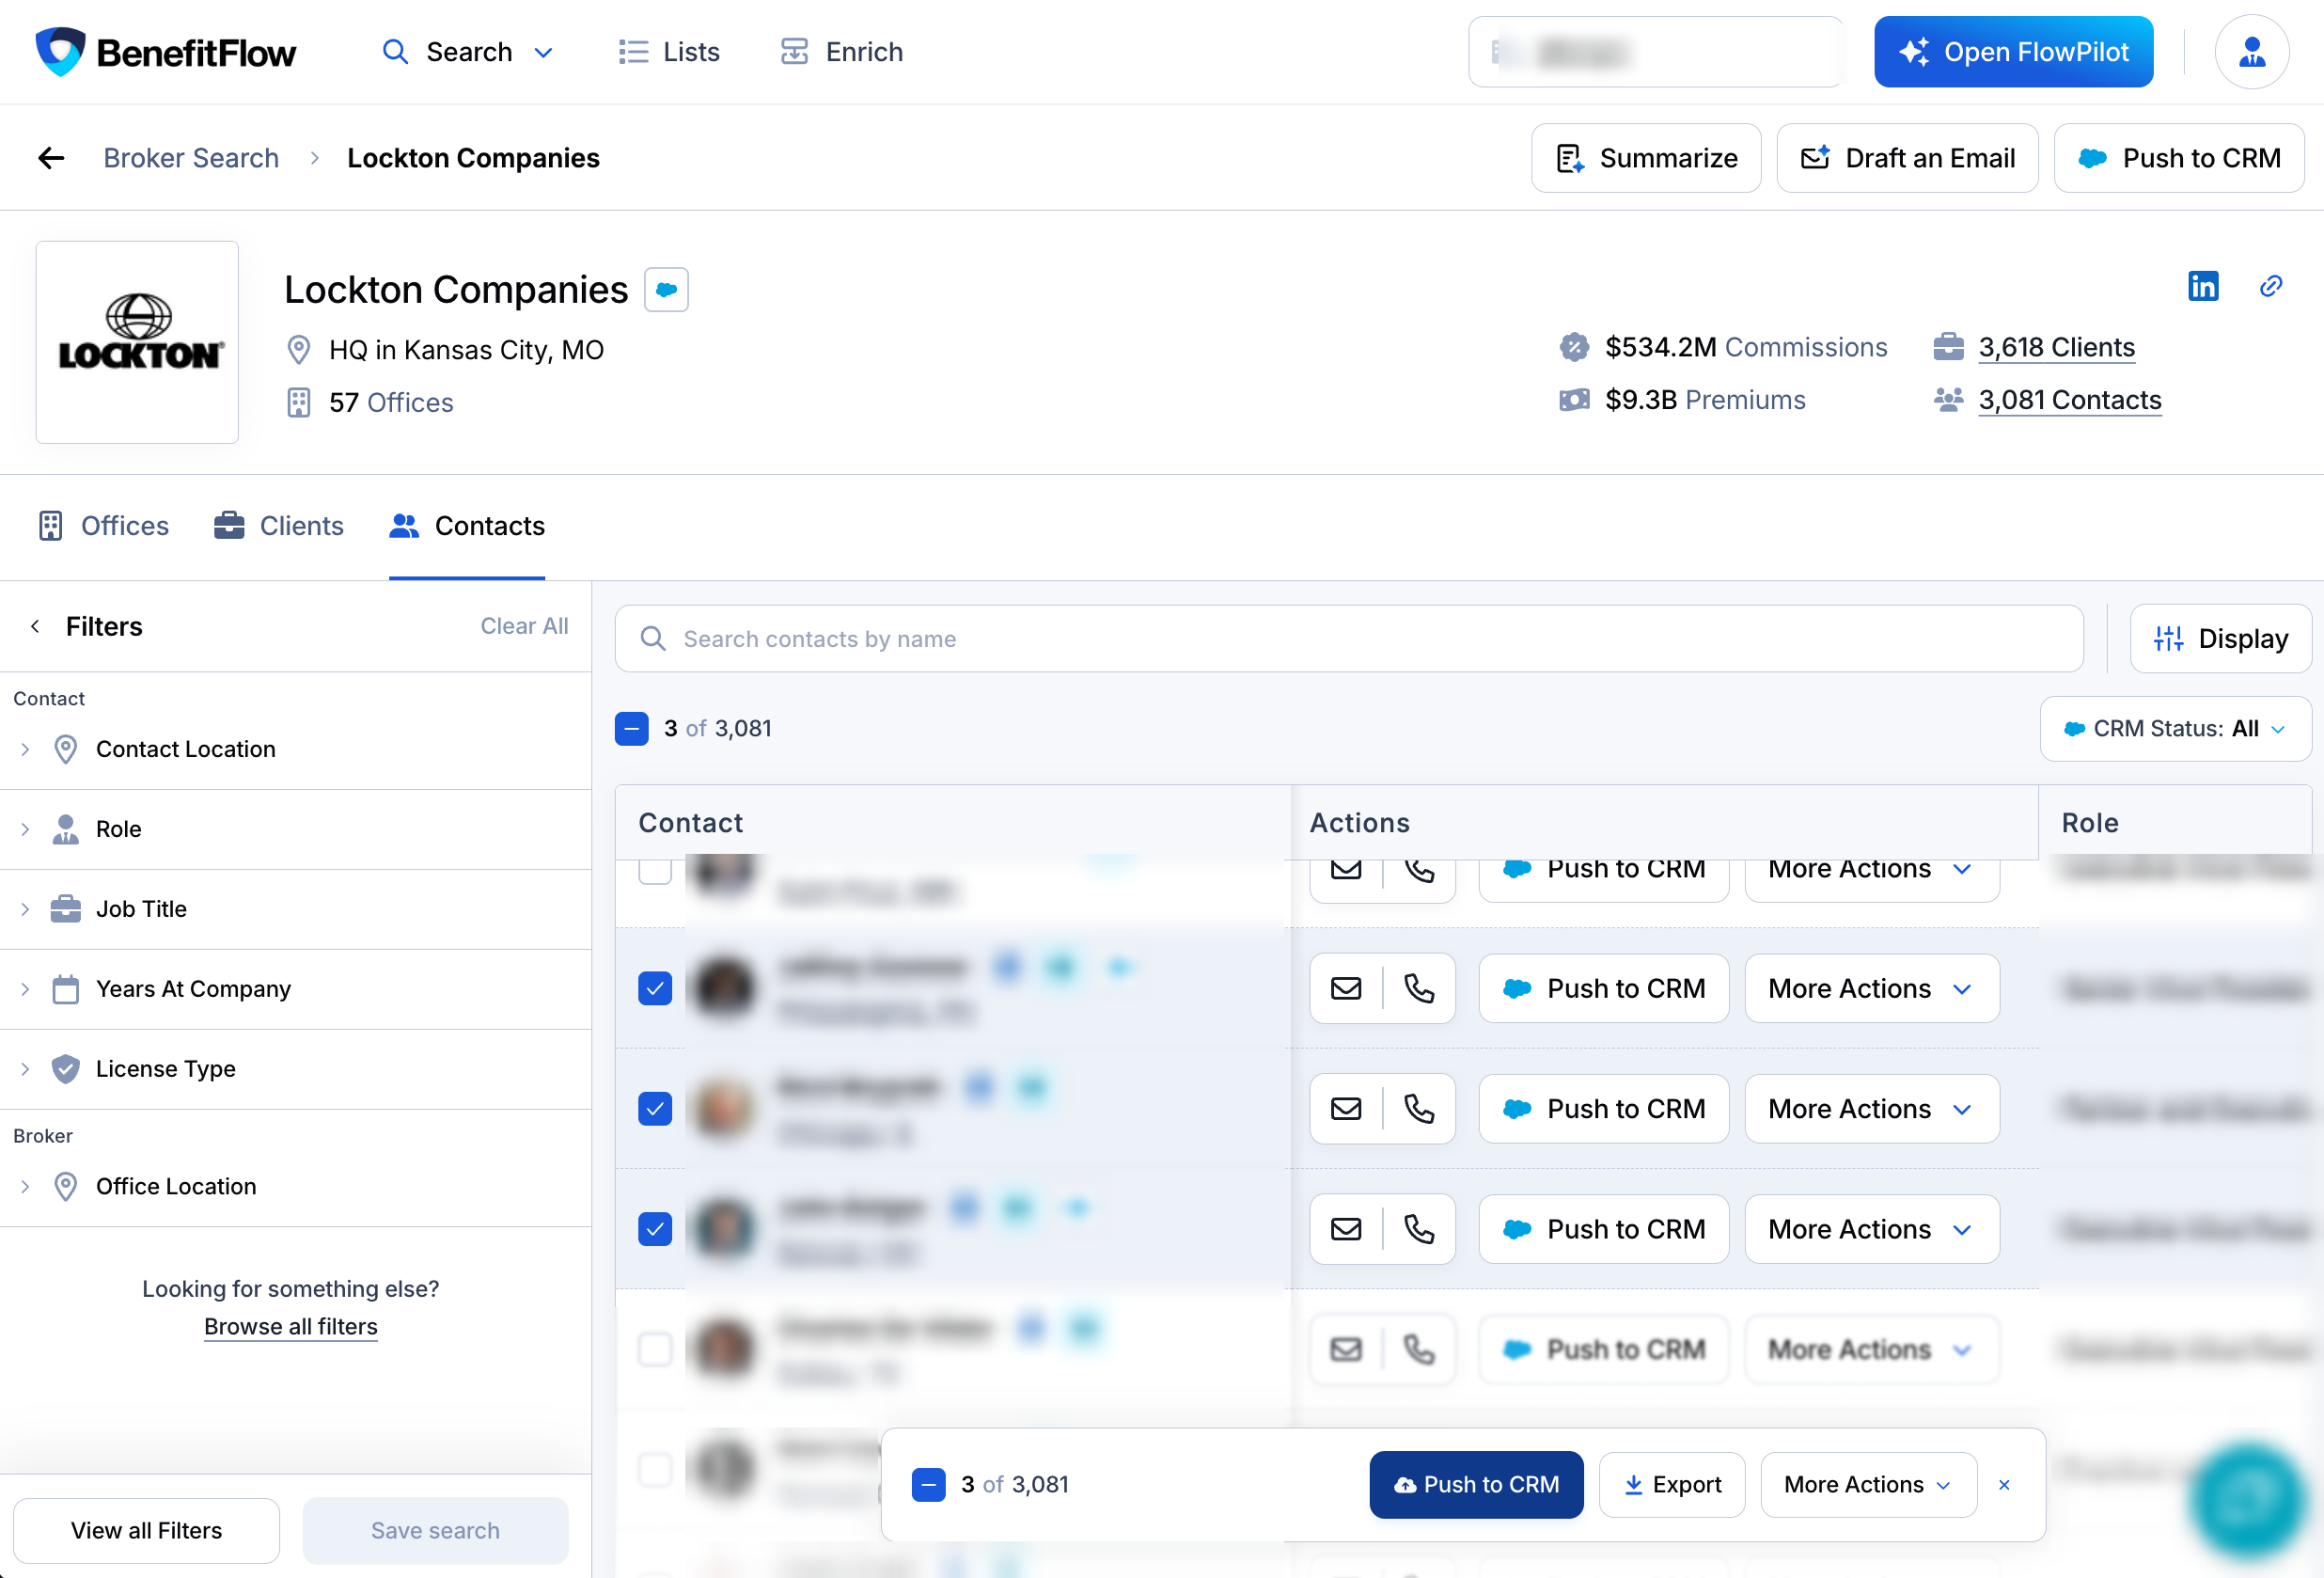This screenshot has height=1578, width=2324.
Task: Collapse Filters panel with left chevron
Action: (35, 626)
